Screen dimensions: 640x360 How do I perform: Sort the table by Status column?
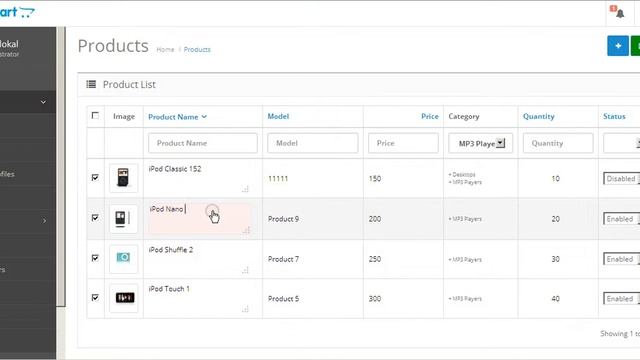[614, 116]
